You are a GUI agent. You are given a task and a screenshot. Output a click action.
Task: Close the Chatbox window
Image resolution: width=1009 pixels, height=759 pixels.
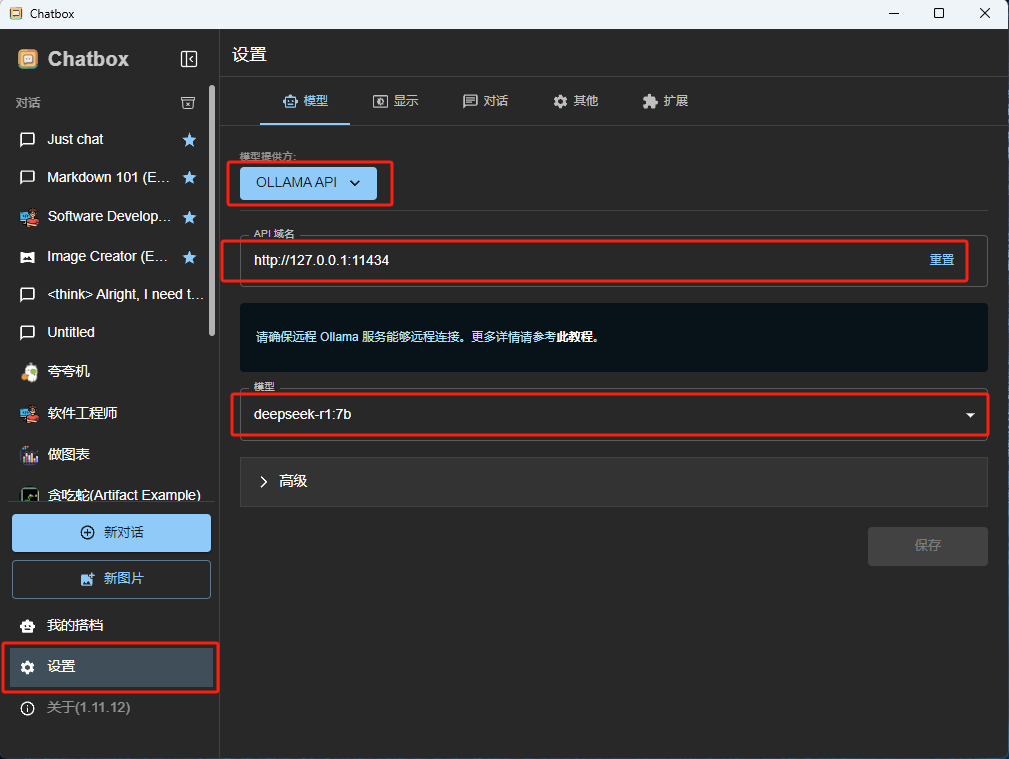click(985, 14)
